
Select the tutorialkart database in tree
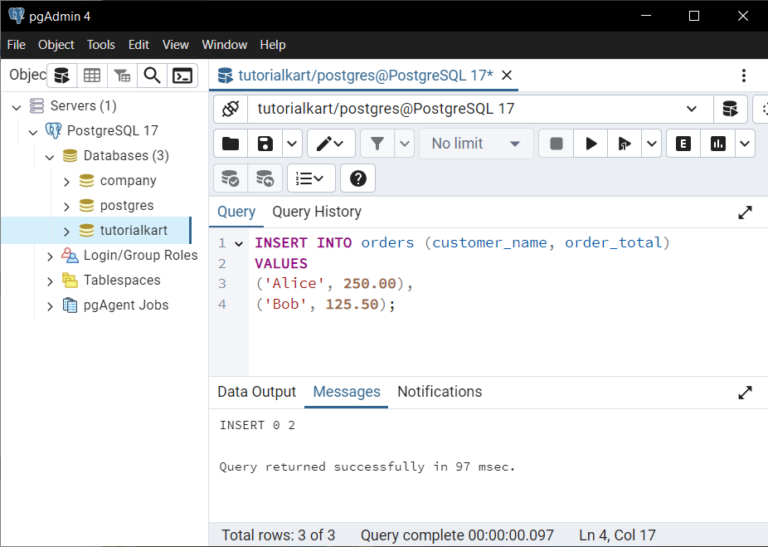coord(134,230)
